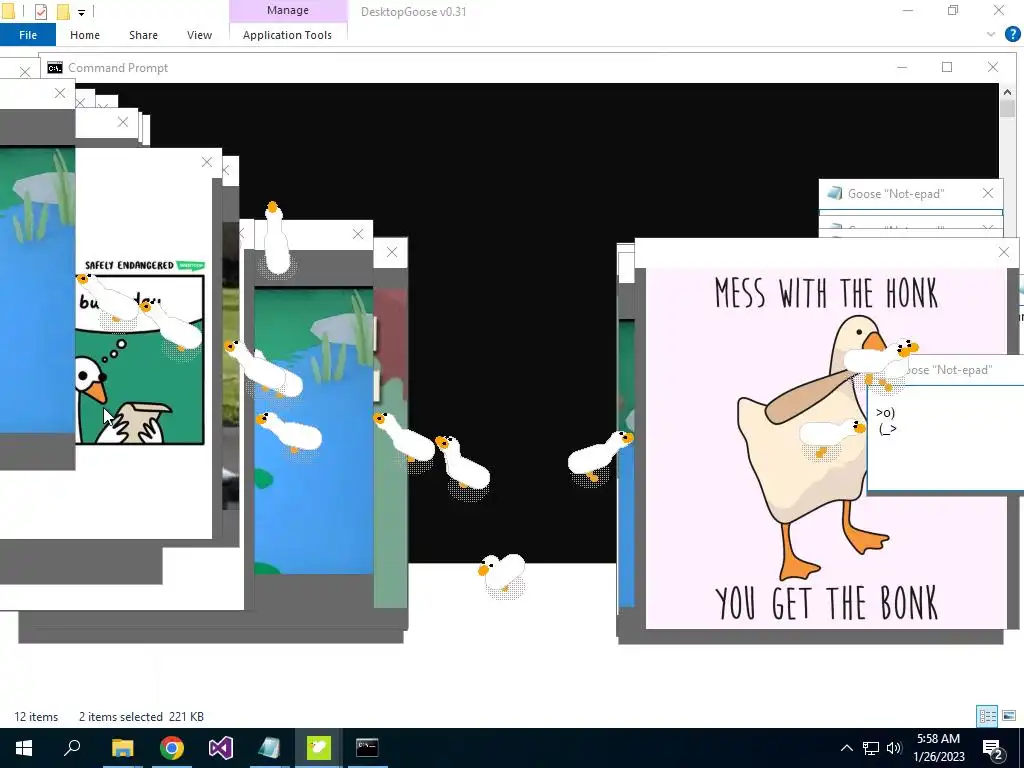Click the Command Prompt scrollbar up arrow
This screenshot has height=768, width=1024.
tap(1007, 93)
